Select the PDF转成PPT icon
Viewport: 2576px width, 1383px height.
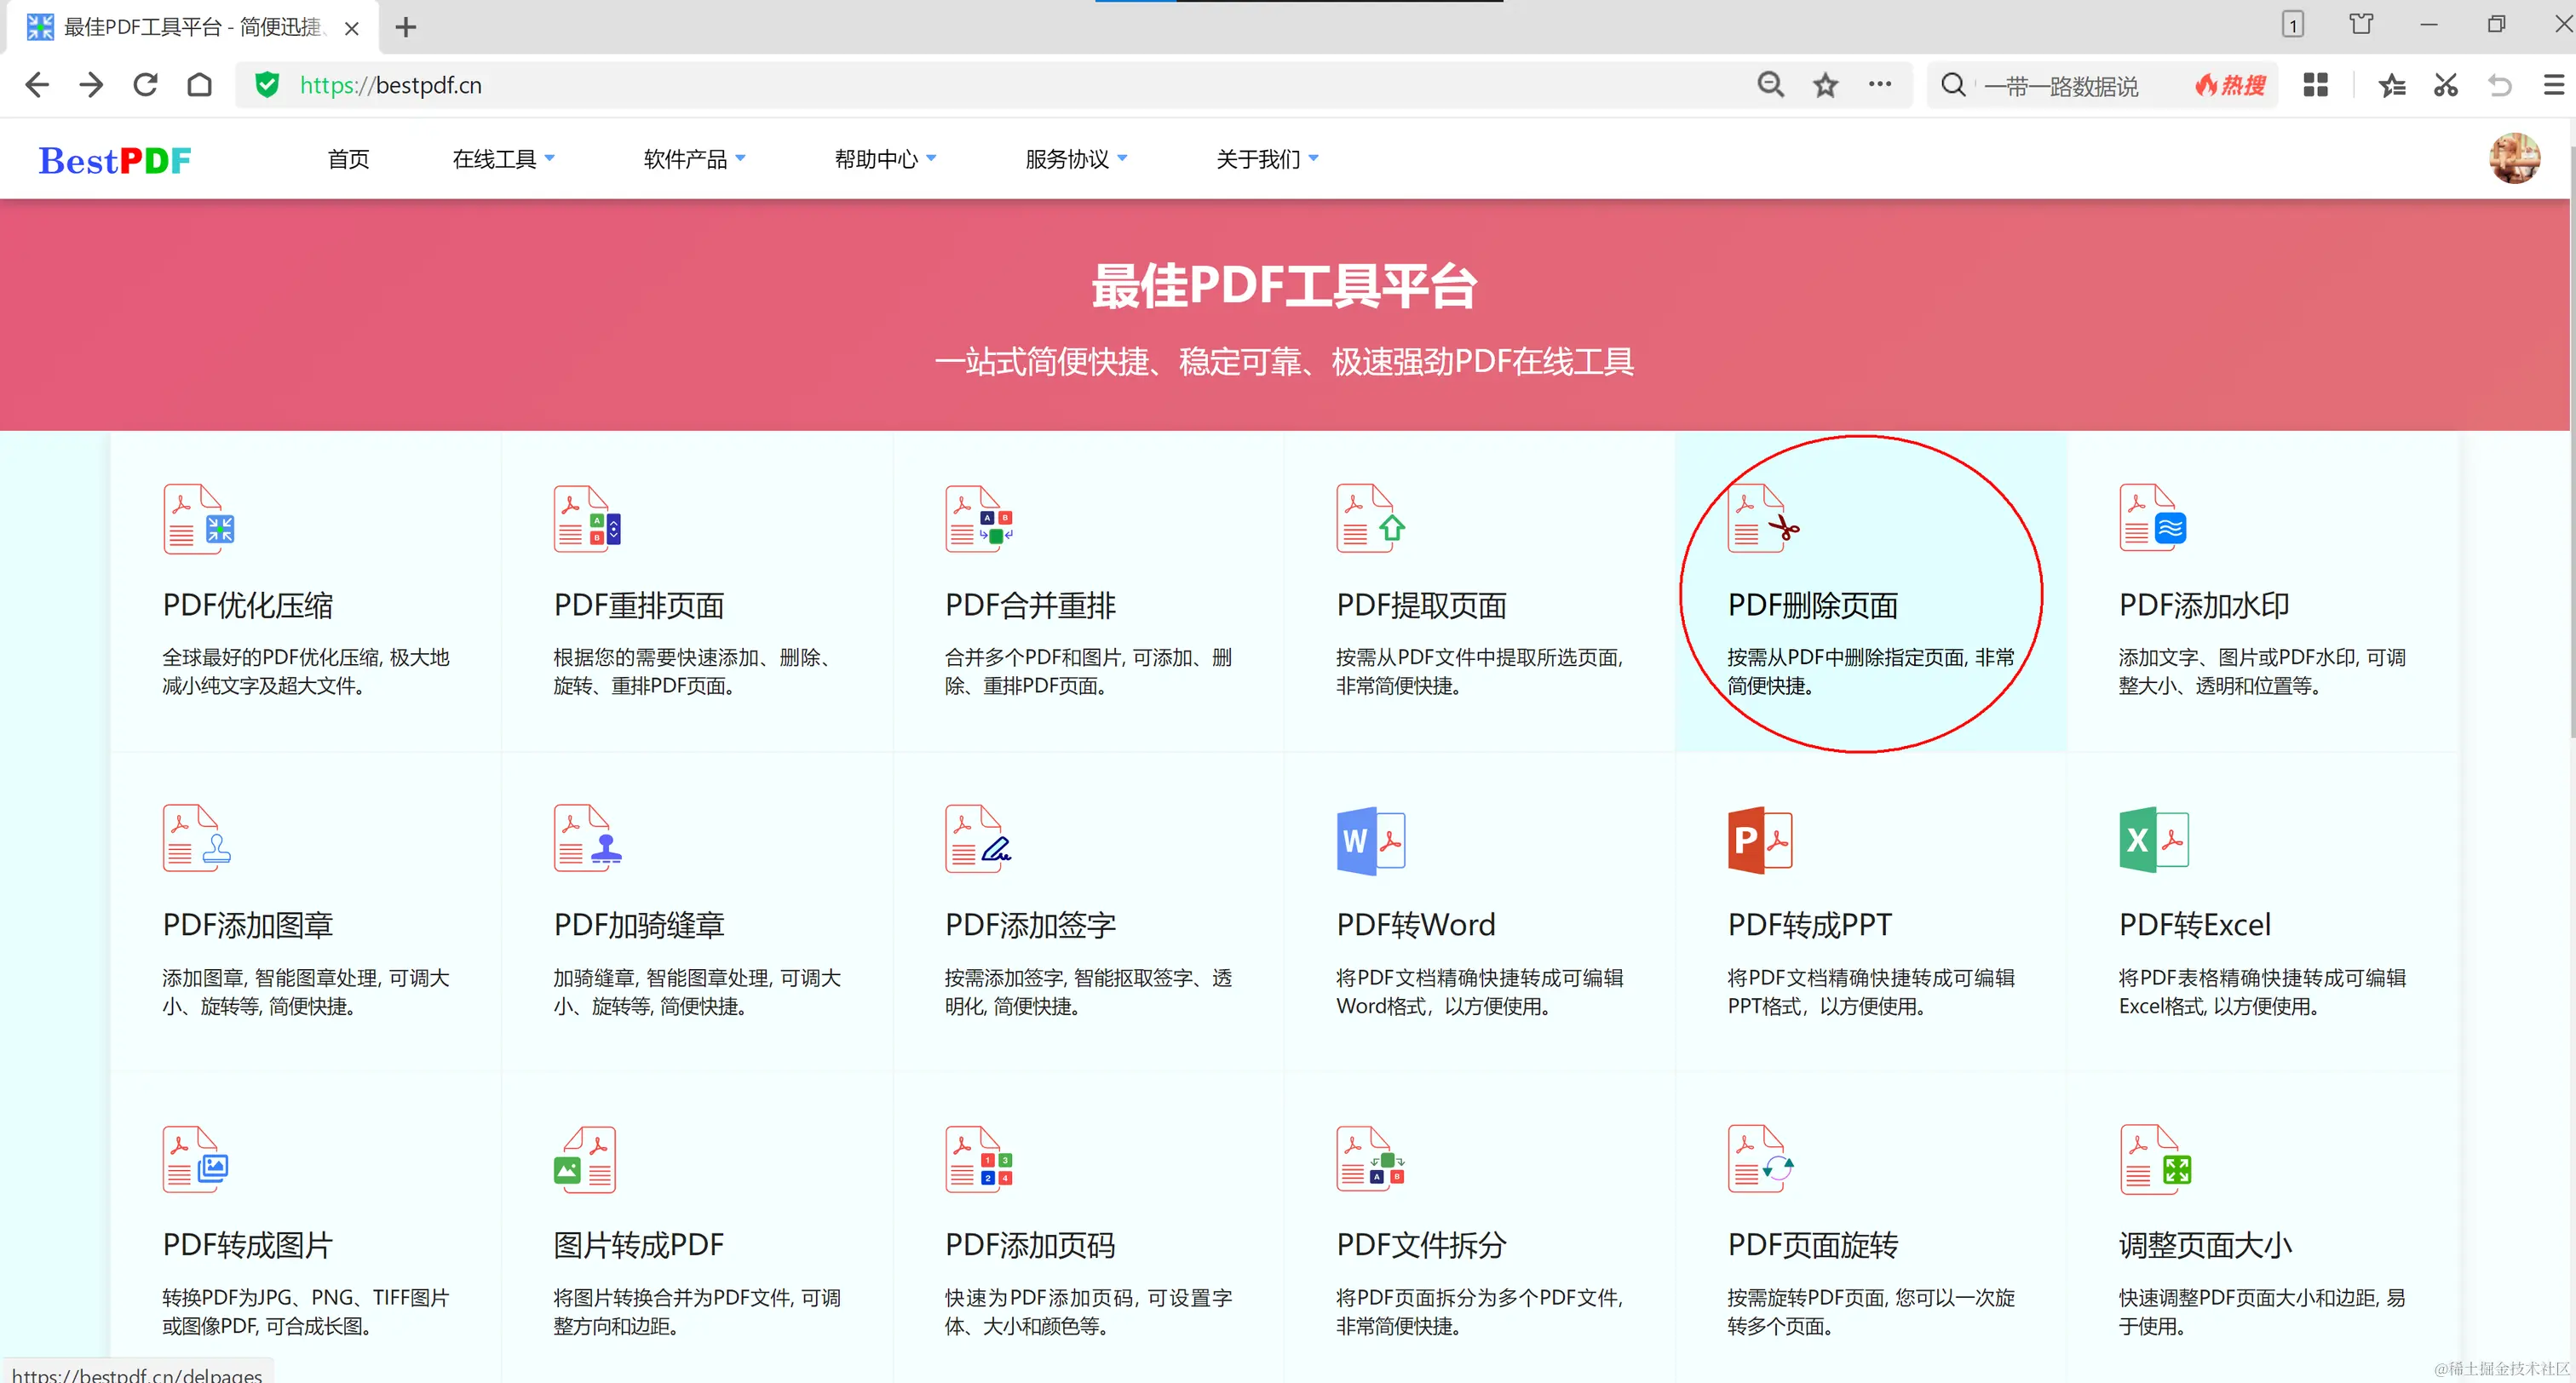coord(1760,840)
